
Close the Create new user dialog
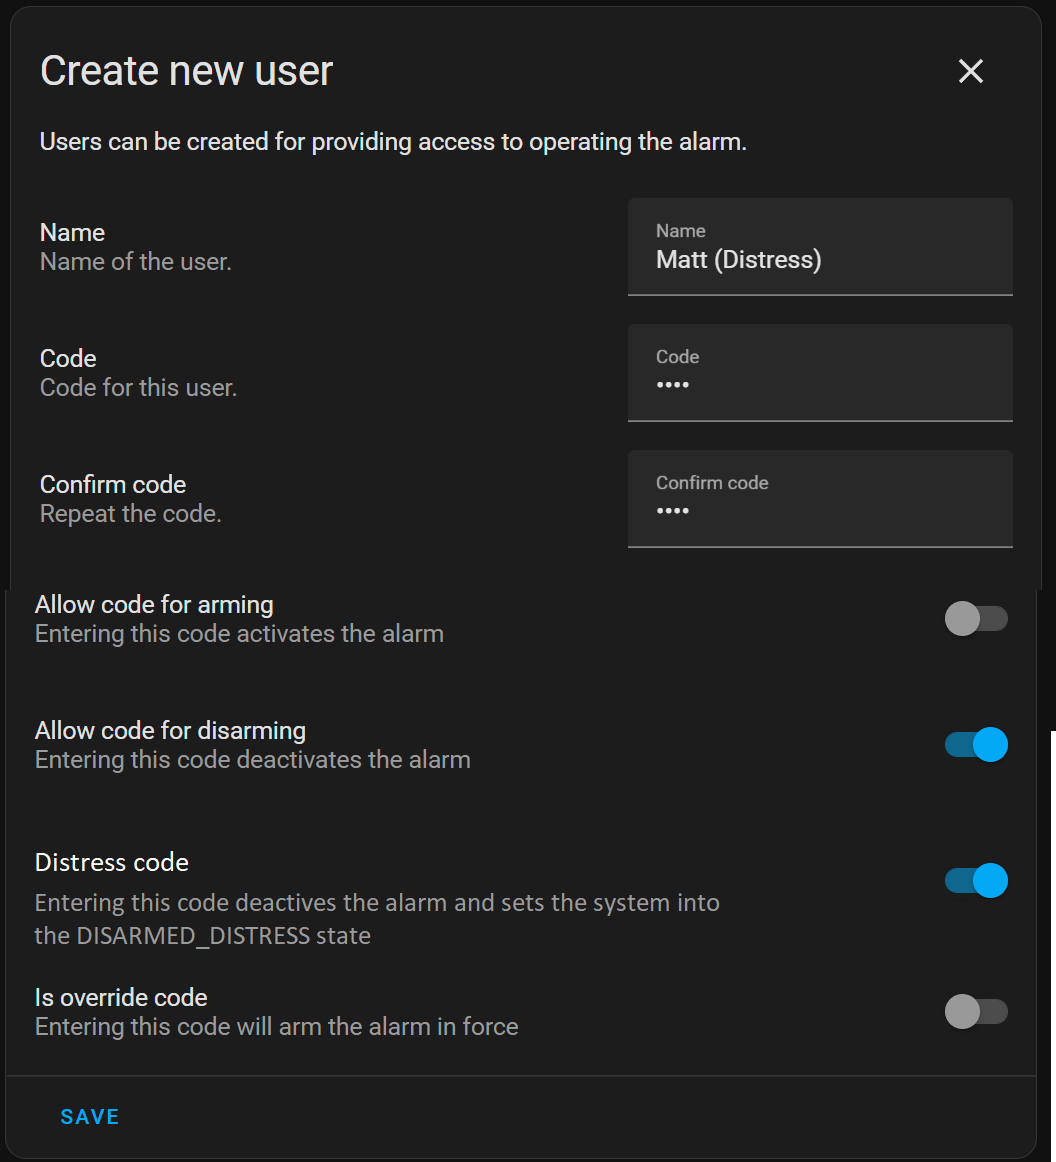(969, 71)
